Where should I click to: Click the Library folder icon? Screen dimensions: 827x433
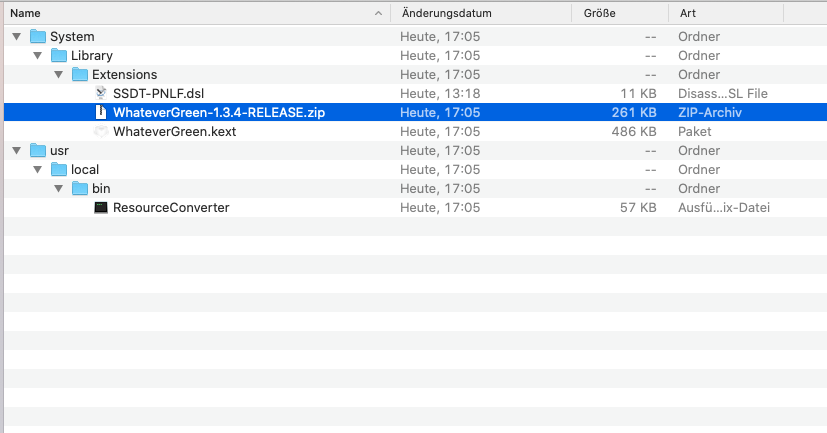click(x=60, y=56)
